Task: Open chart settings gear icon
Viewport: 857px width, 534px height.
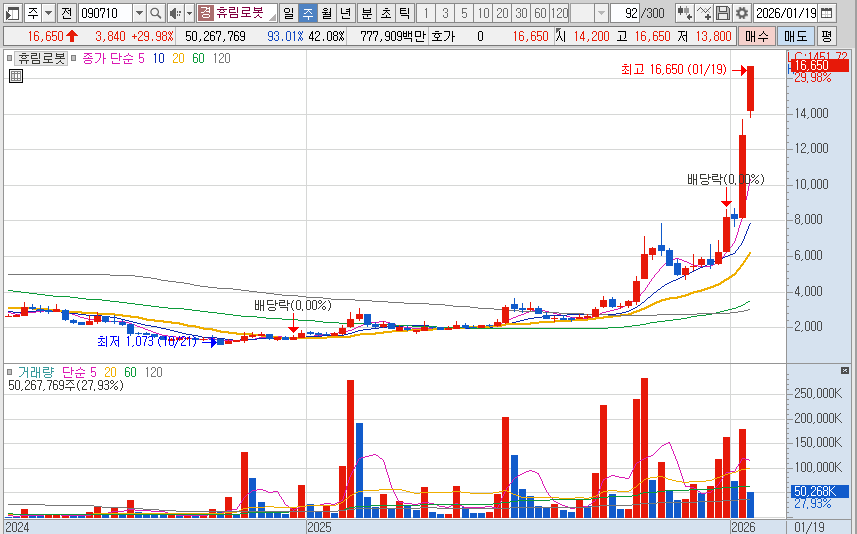Action: click(x=742, y=13)
